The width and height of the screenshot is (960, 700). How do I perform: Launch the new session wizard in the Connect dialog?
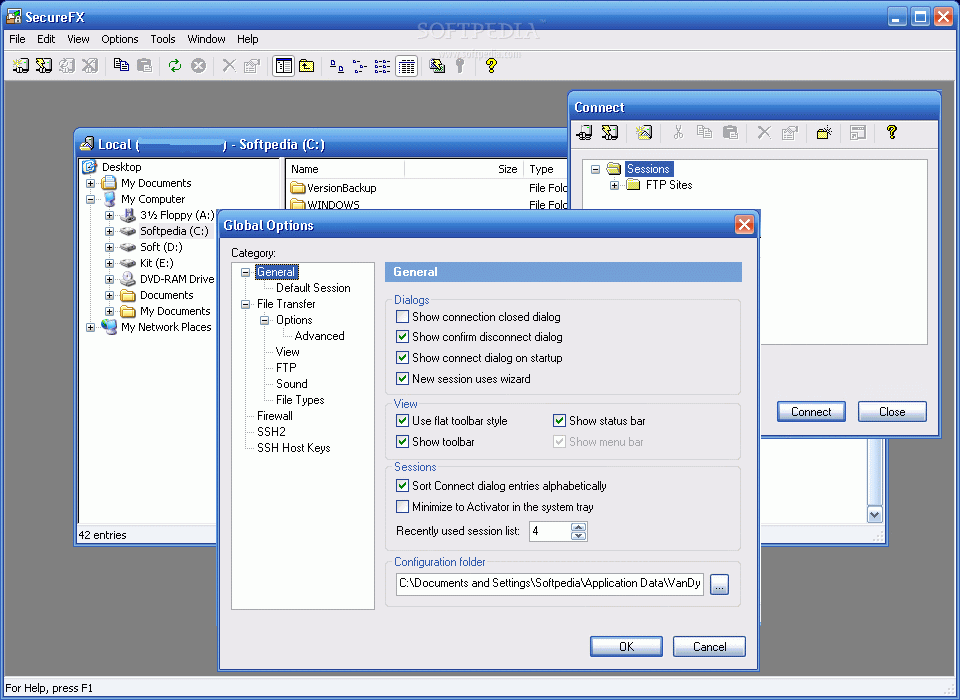645,132
